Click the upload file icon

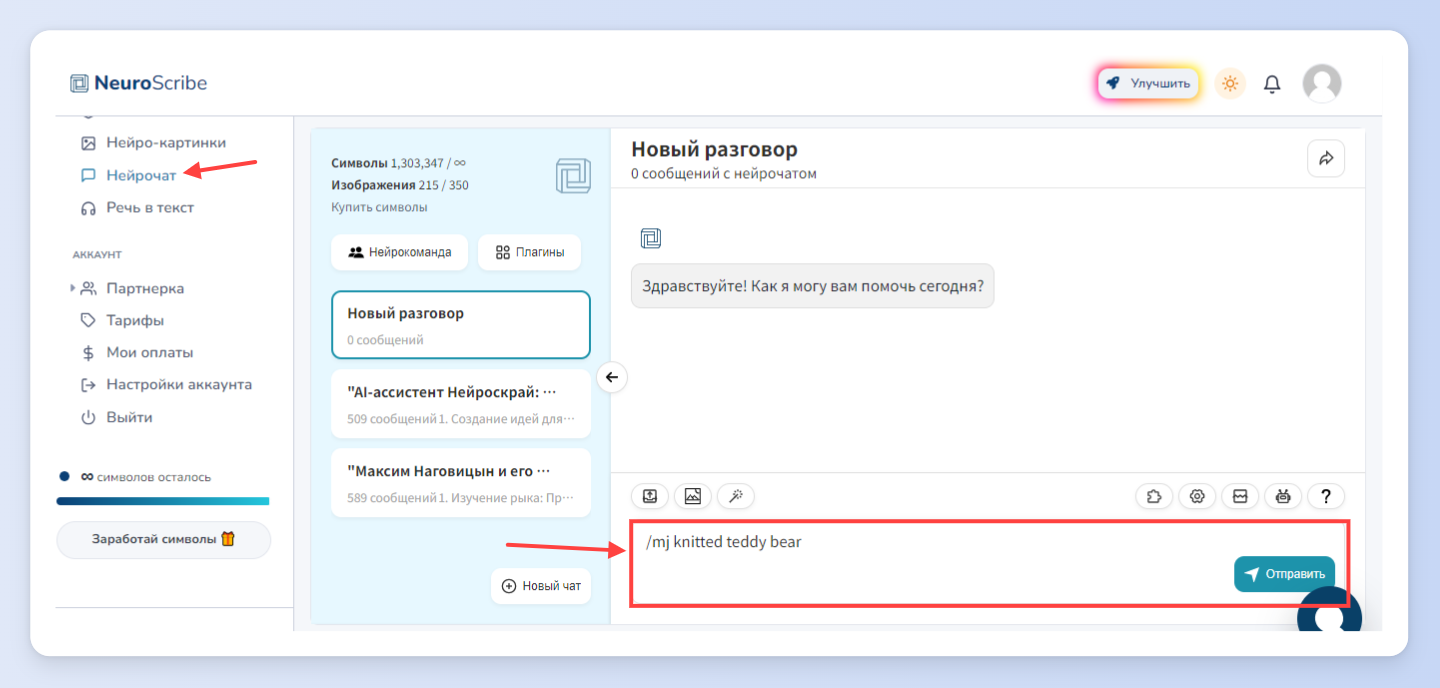coord(650,495)
